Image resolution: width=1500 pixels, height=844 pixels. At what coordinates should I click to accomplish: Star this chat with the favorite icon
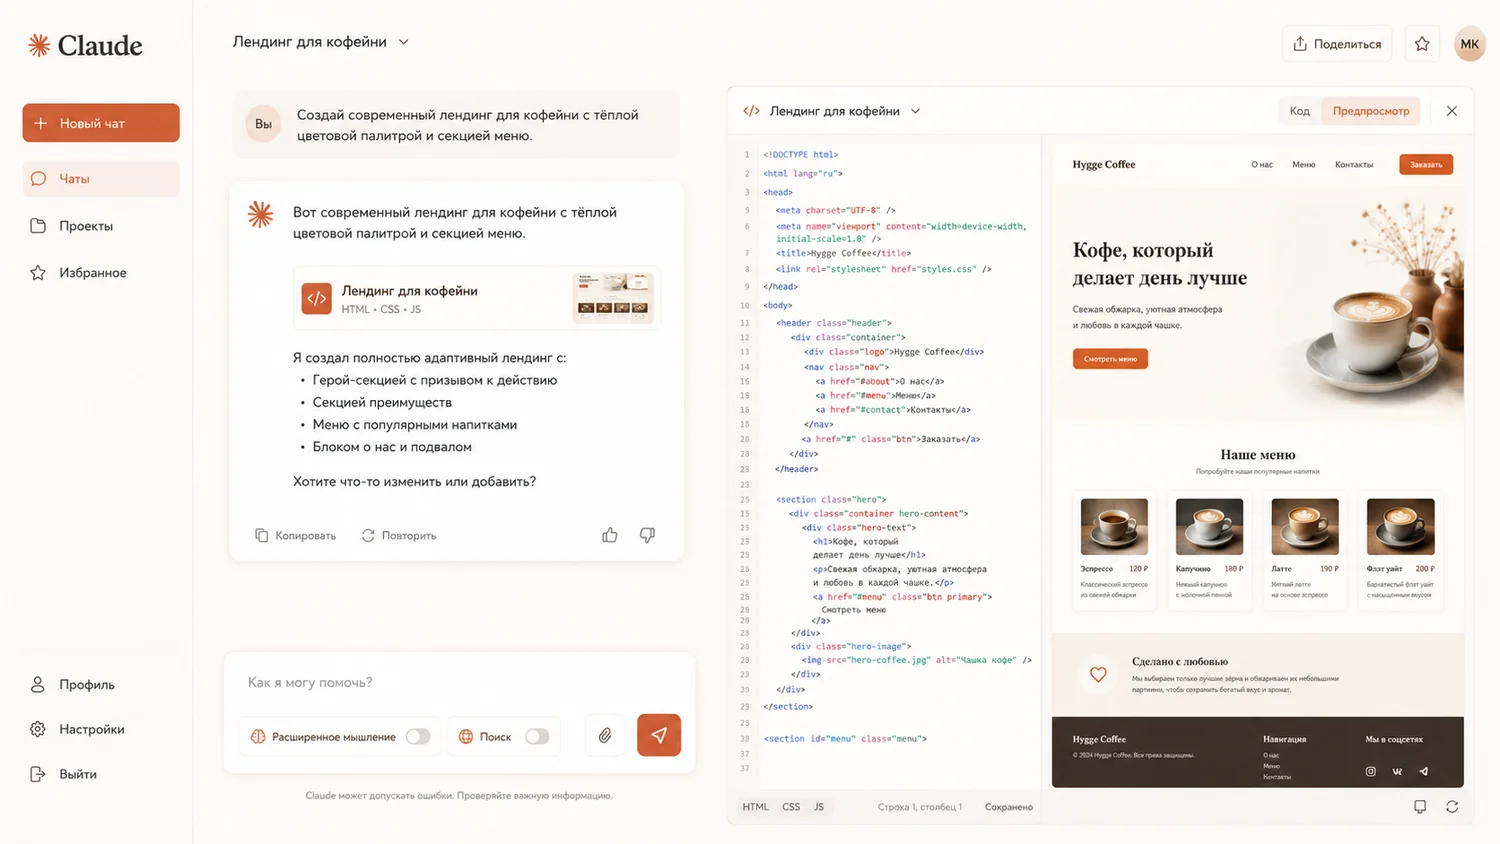tap(1422, 44)
